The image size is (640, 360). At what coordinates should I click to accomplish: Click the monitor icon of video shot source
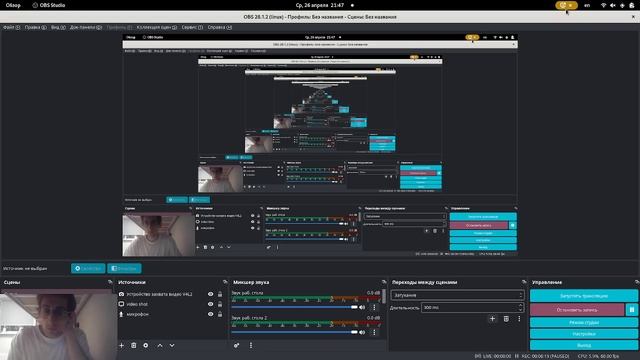click(x=121, y=304)
